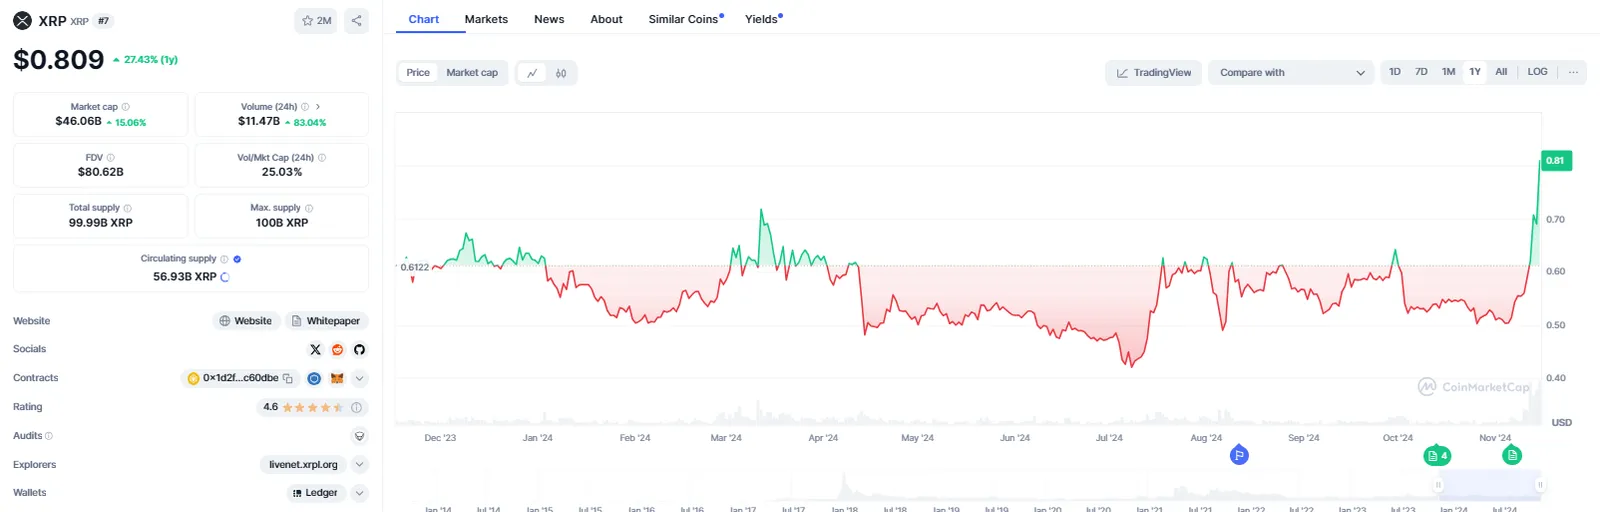Grab left handle of timeline range selector
This screenshot has width=1600, height=512.
[x=1438, y=485]
